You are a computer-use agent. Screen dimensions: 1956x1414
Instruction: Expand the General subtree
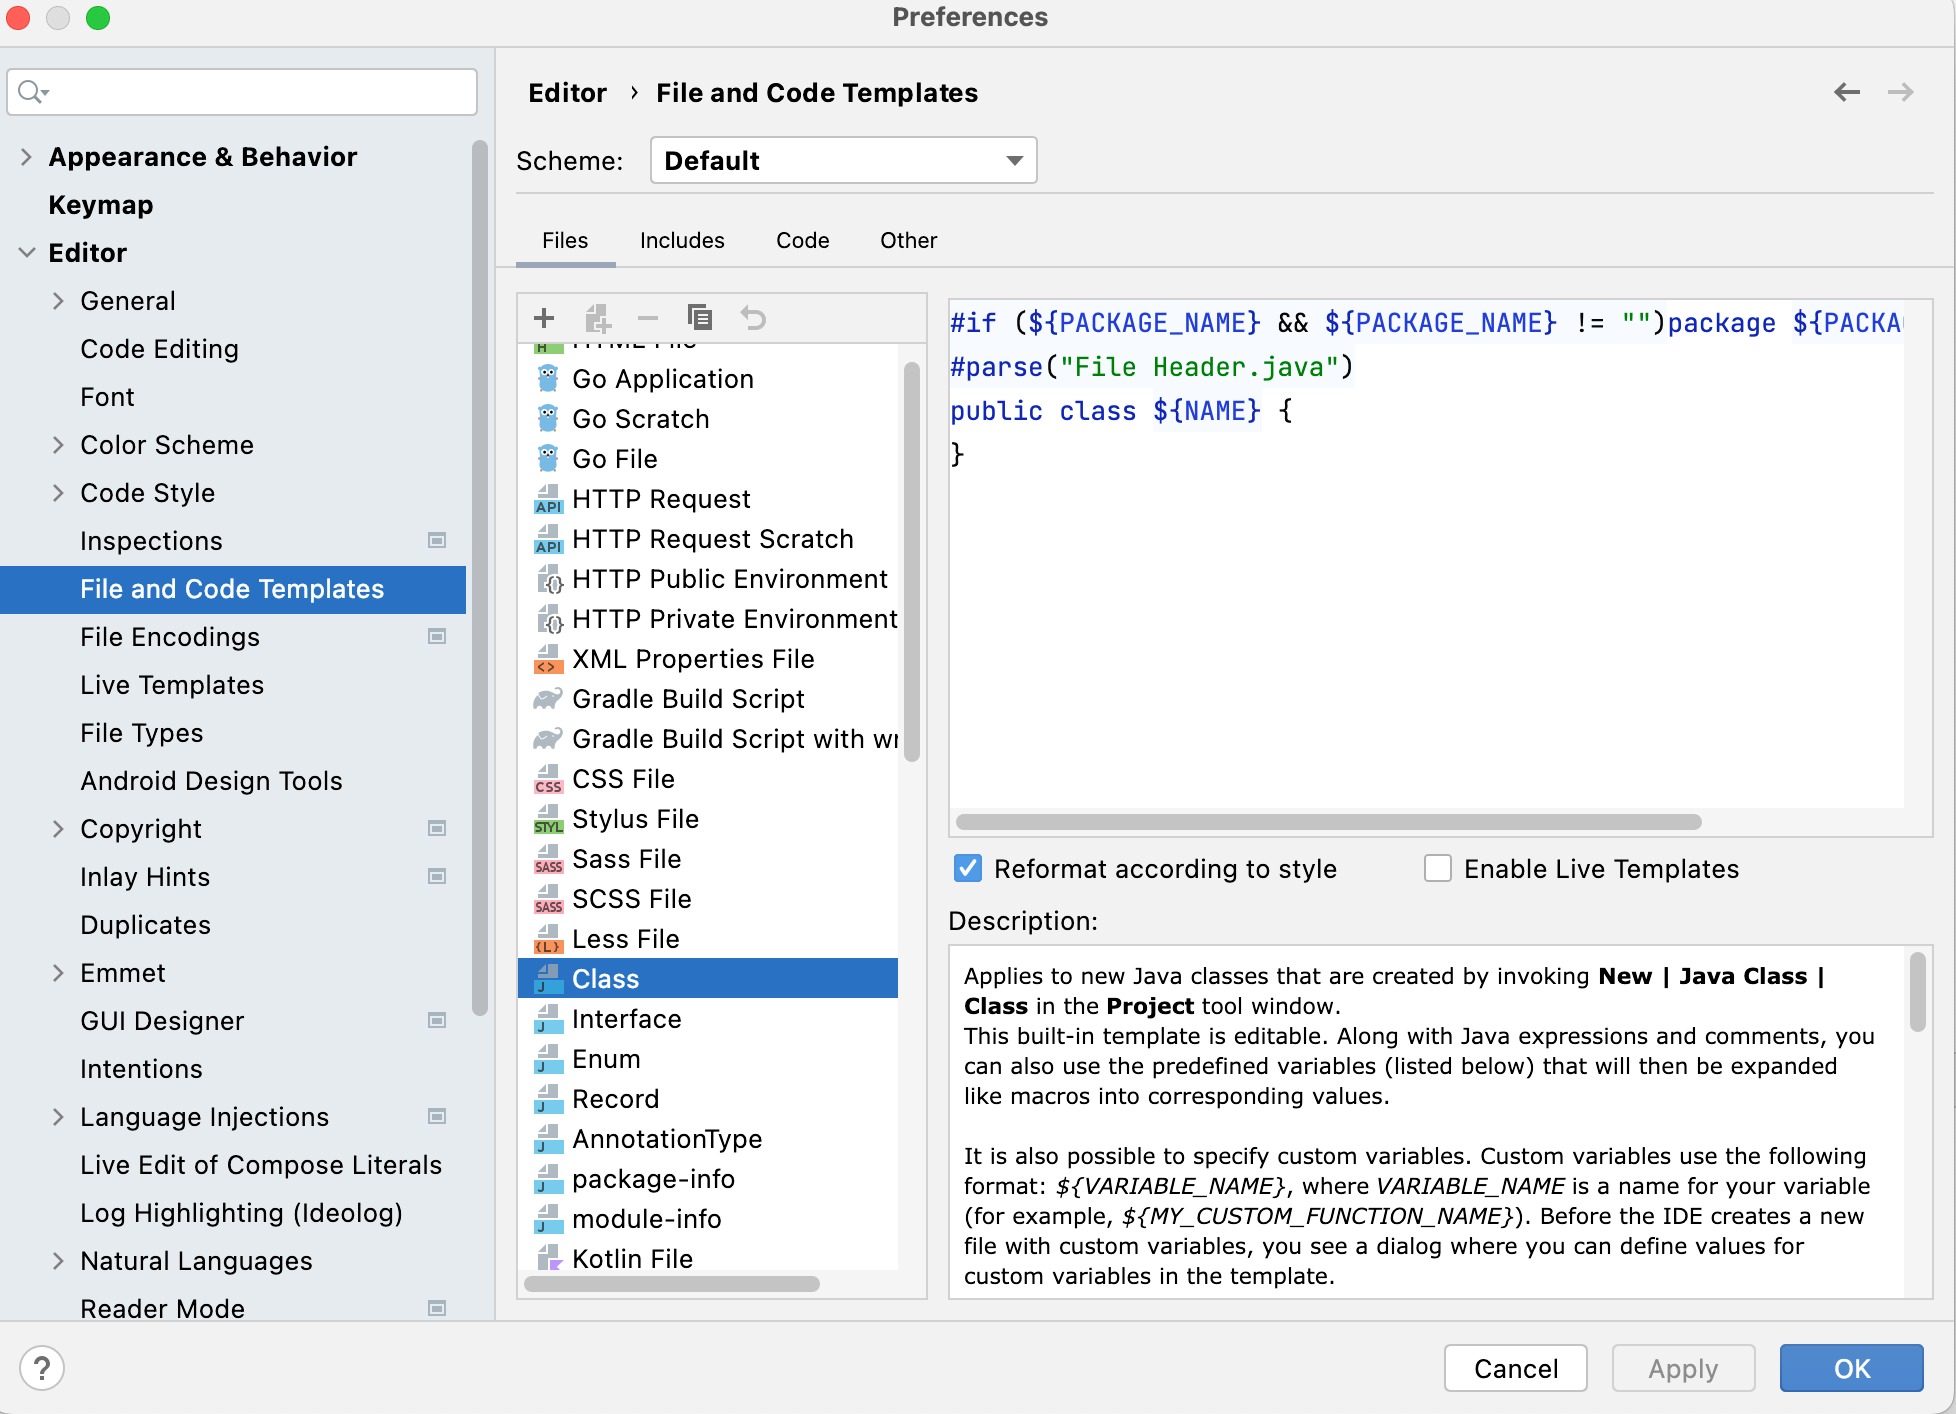pos(58,301)
